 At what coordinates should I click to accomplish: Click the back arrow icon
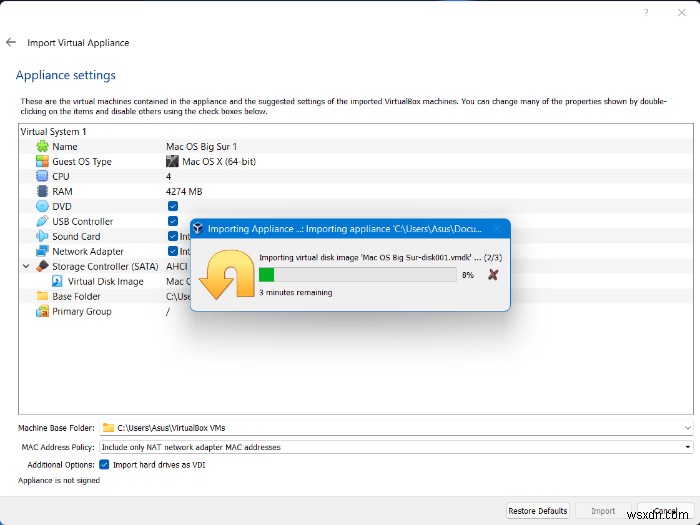pyautogui.click(x=11, y=42)
